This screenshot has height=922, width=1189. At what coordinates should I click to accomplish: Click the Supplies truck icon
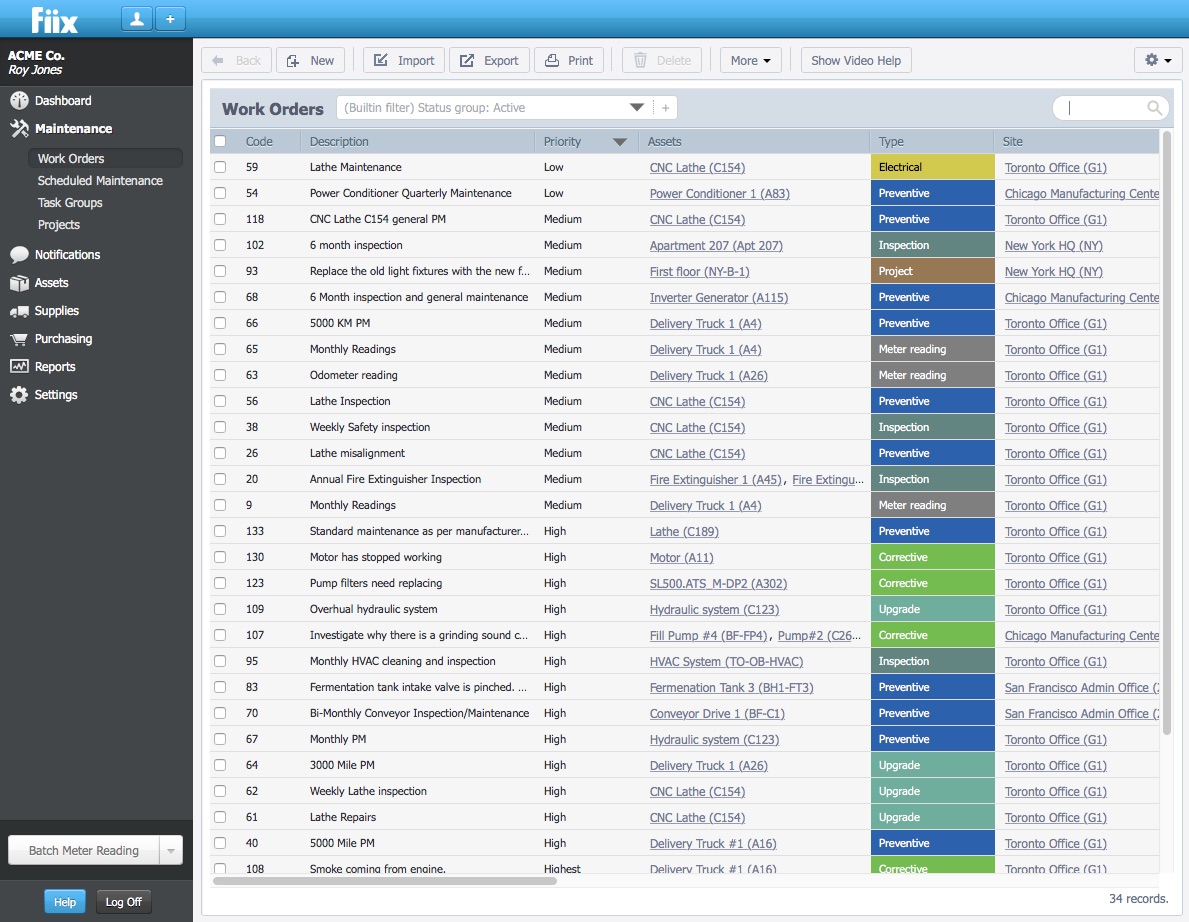[x=19, y=311]
